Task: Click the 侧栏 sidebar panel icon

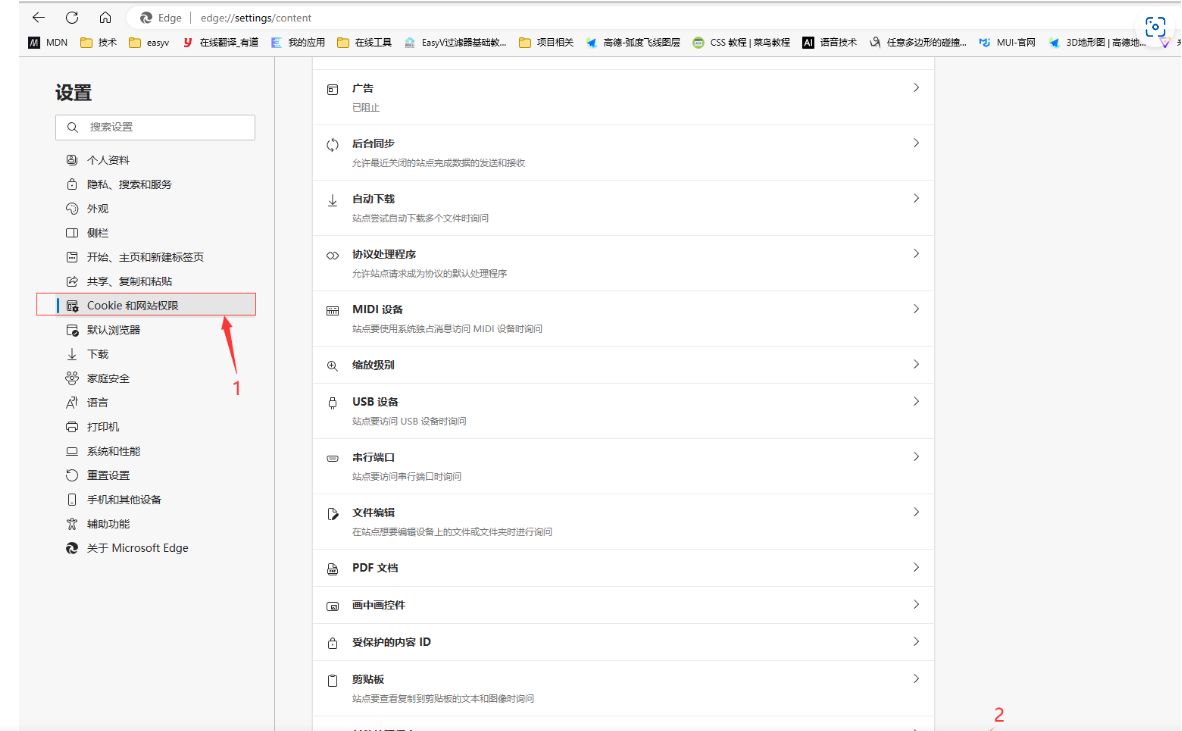Action: pos(72,233)
